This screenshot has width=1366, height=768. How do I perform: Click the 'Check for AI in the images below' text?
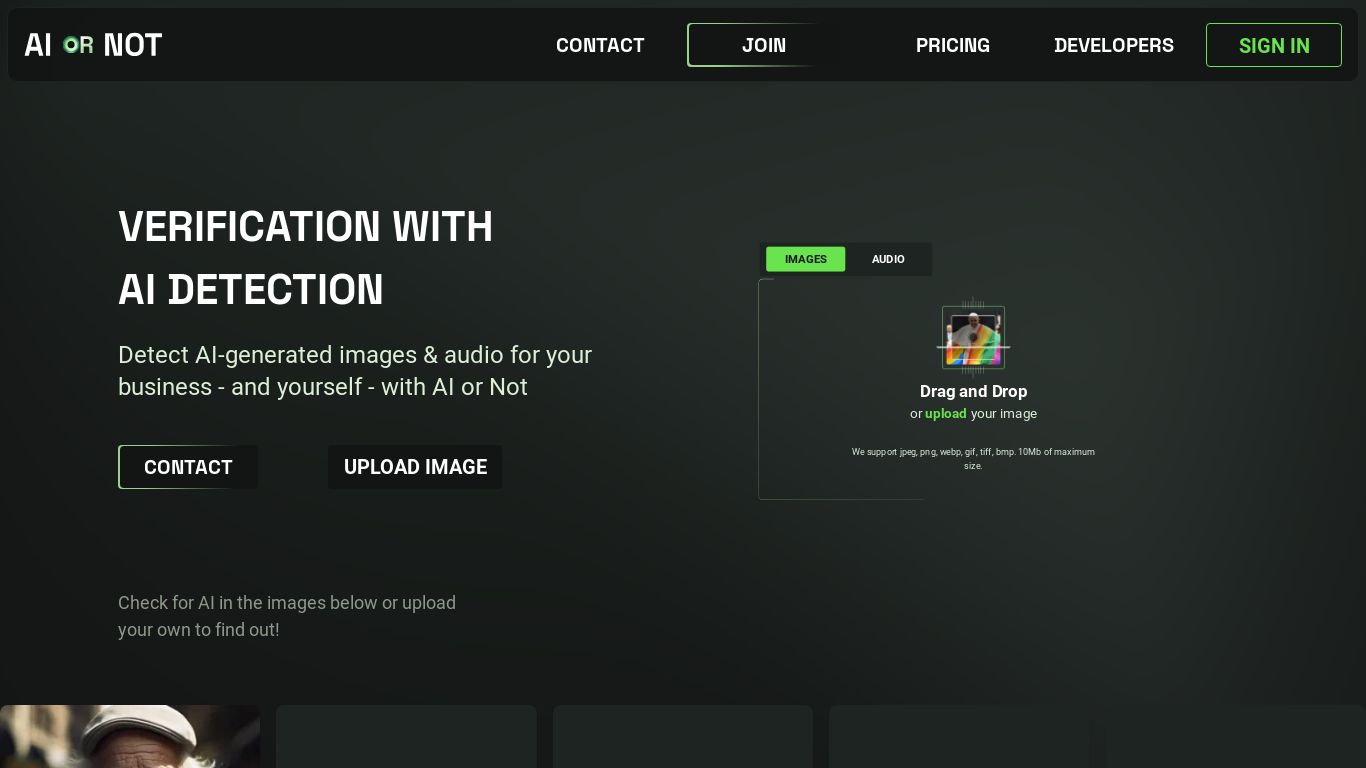click(x=287, y=616)
